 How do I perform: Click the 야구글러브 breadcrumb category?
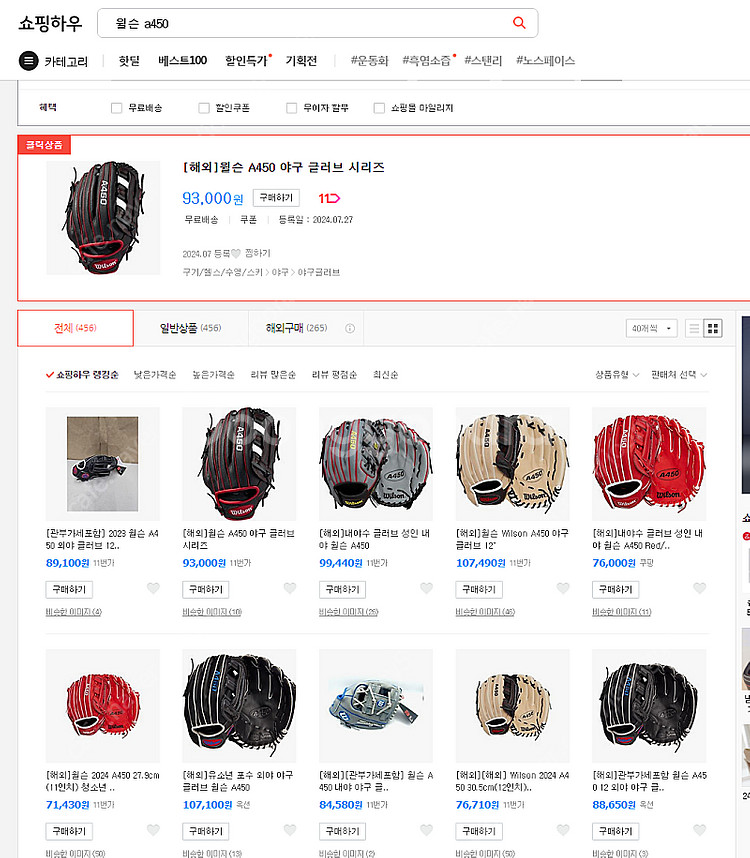pos(319,272)
